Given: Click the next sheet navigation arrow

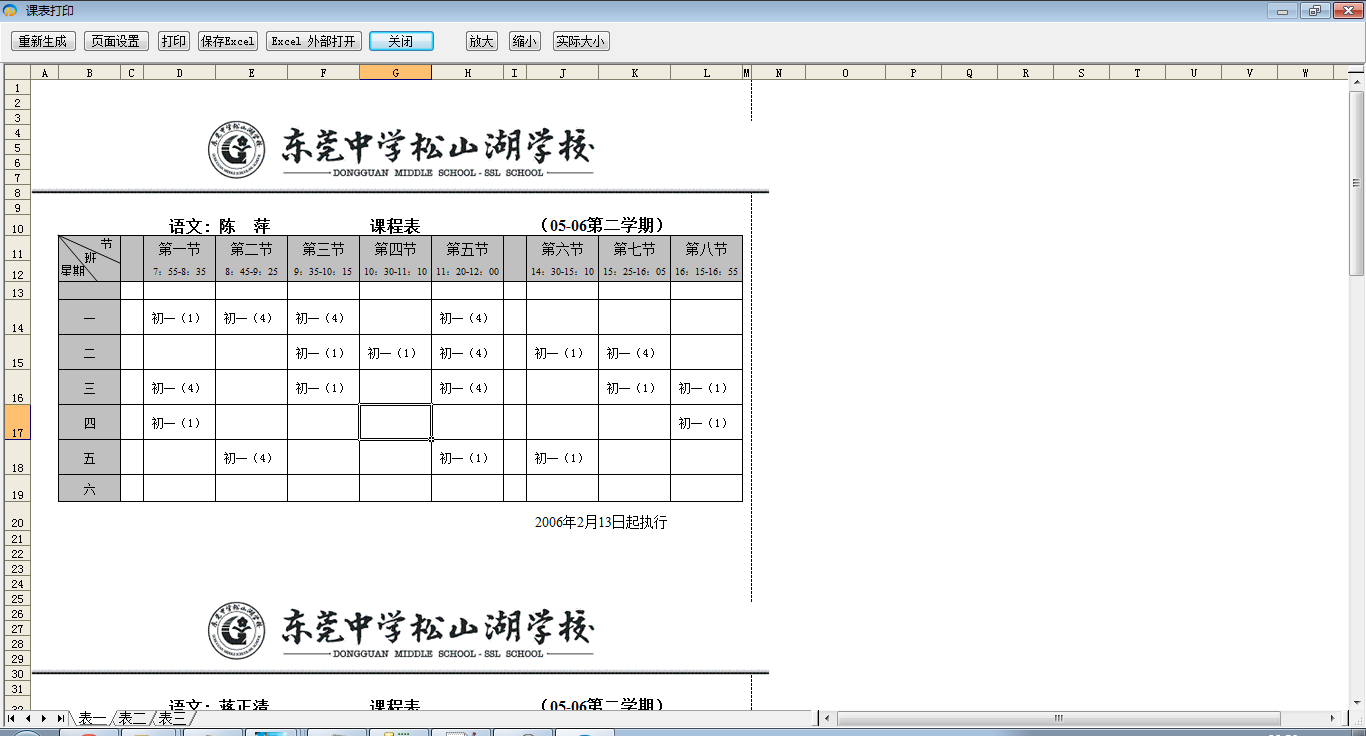Looking at the screenshot, I should [44, 718].
